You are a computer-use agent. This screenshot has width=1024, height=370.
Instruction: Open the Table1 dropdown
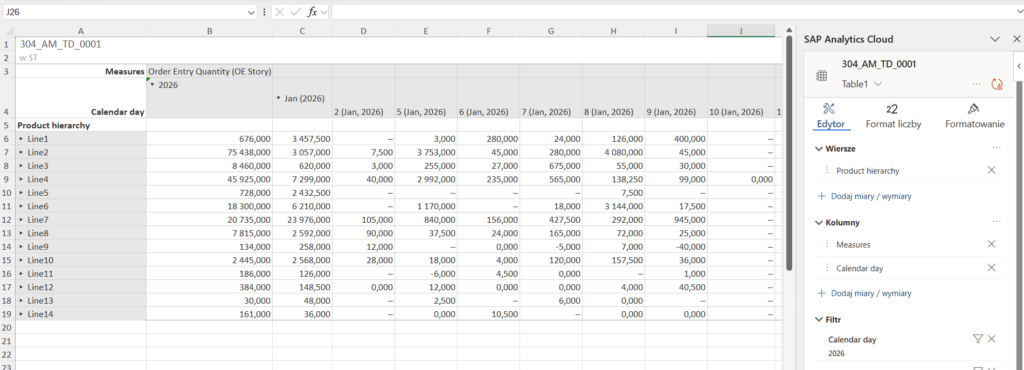[878, 84]
